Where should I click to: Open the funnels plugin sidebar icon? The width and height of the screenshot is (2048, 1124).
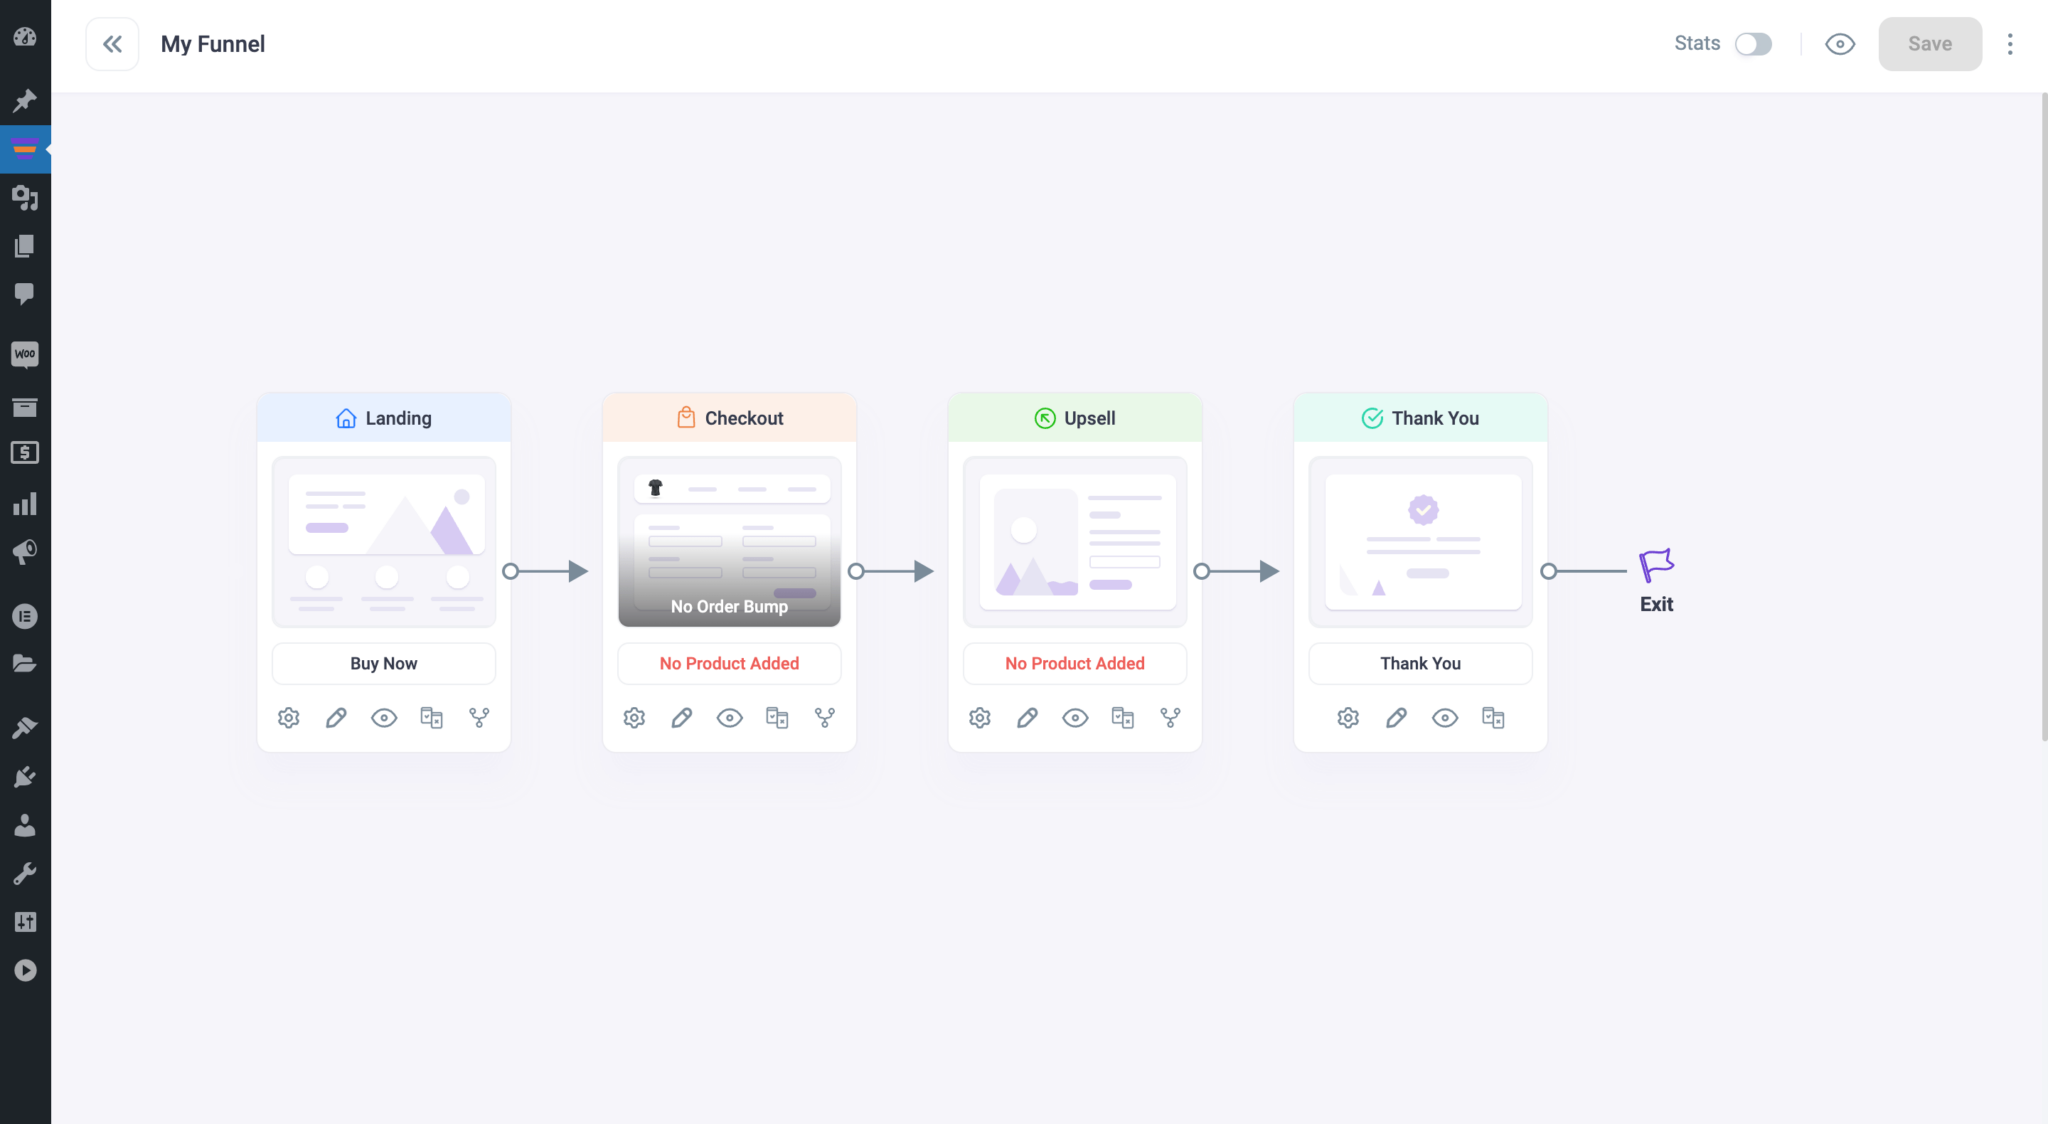[x=25, y=150]
